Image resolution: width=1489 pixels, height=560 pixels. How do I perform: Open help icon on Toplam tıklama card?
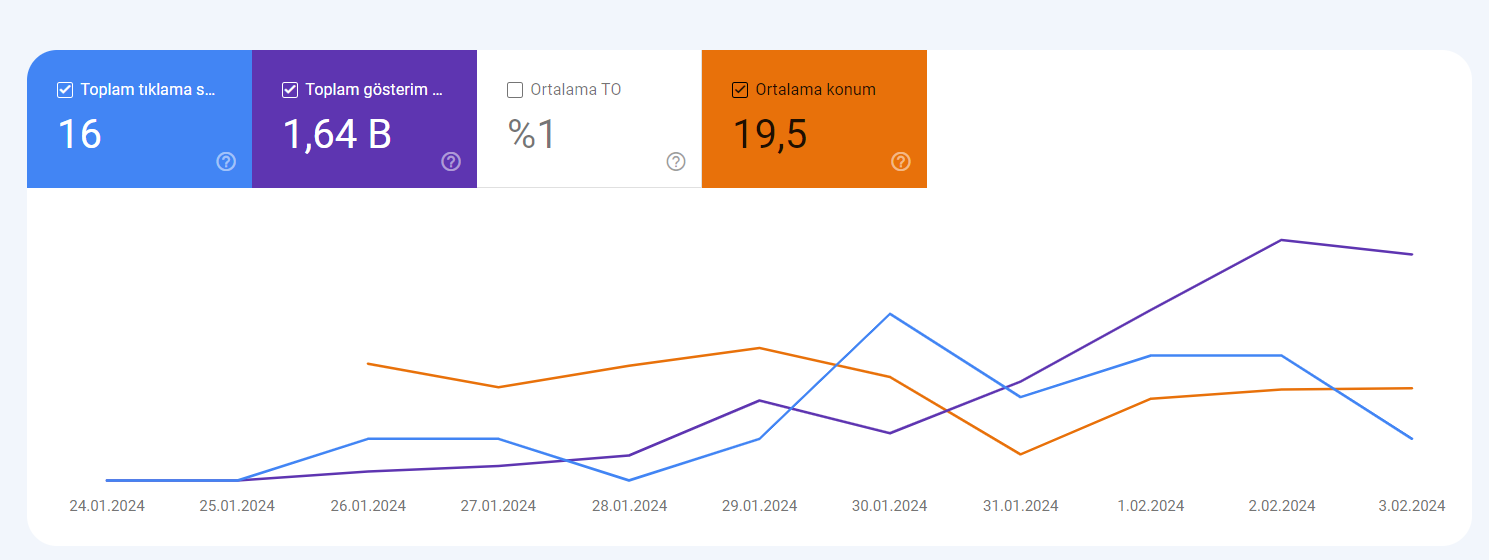(226, 162)
